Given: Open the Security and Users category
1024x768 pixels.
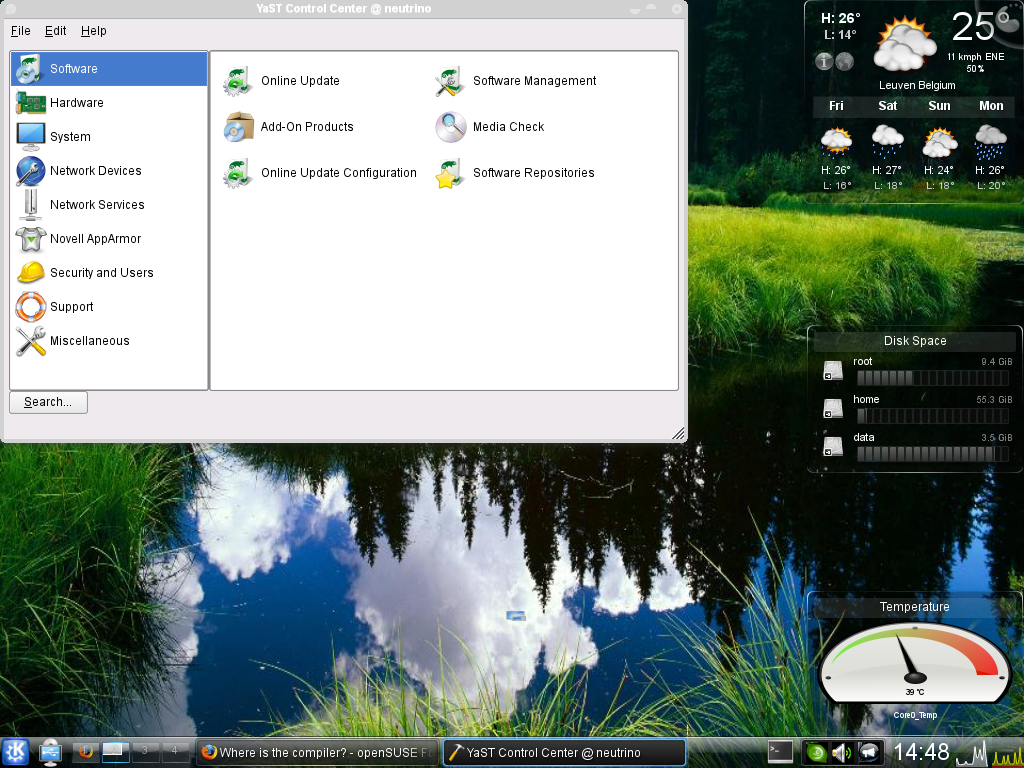Looking at the screenshot, I should pyautogui.click(x=109, y=272).
